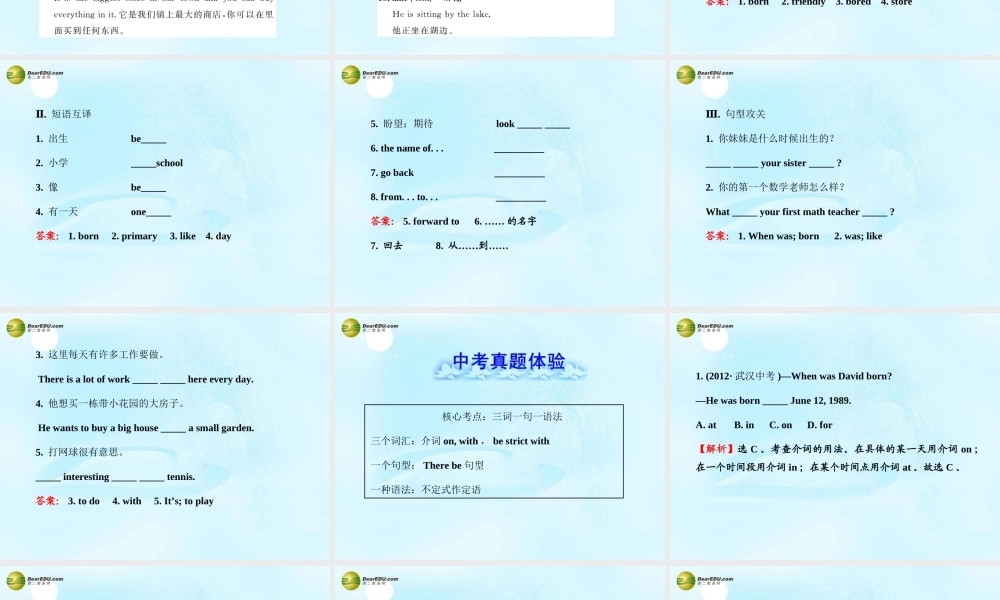1000x600 pixels.
Task: Select answer option C. on
Action: [x=781, y=425]
